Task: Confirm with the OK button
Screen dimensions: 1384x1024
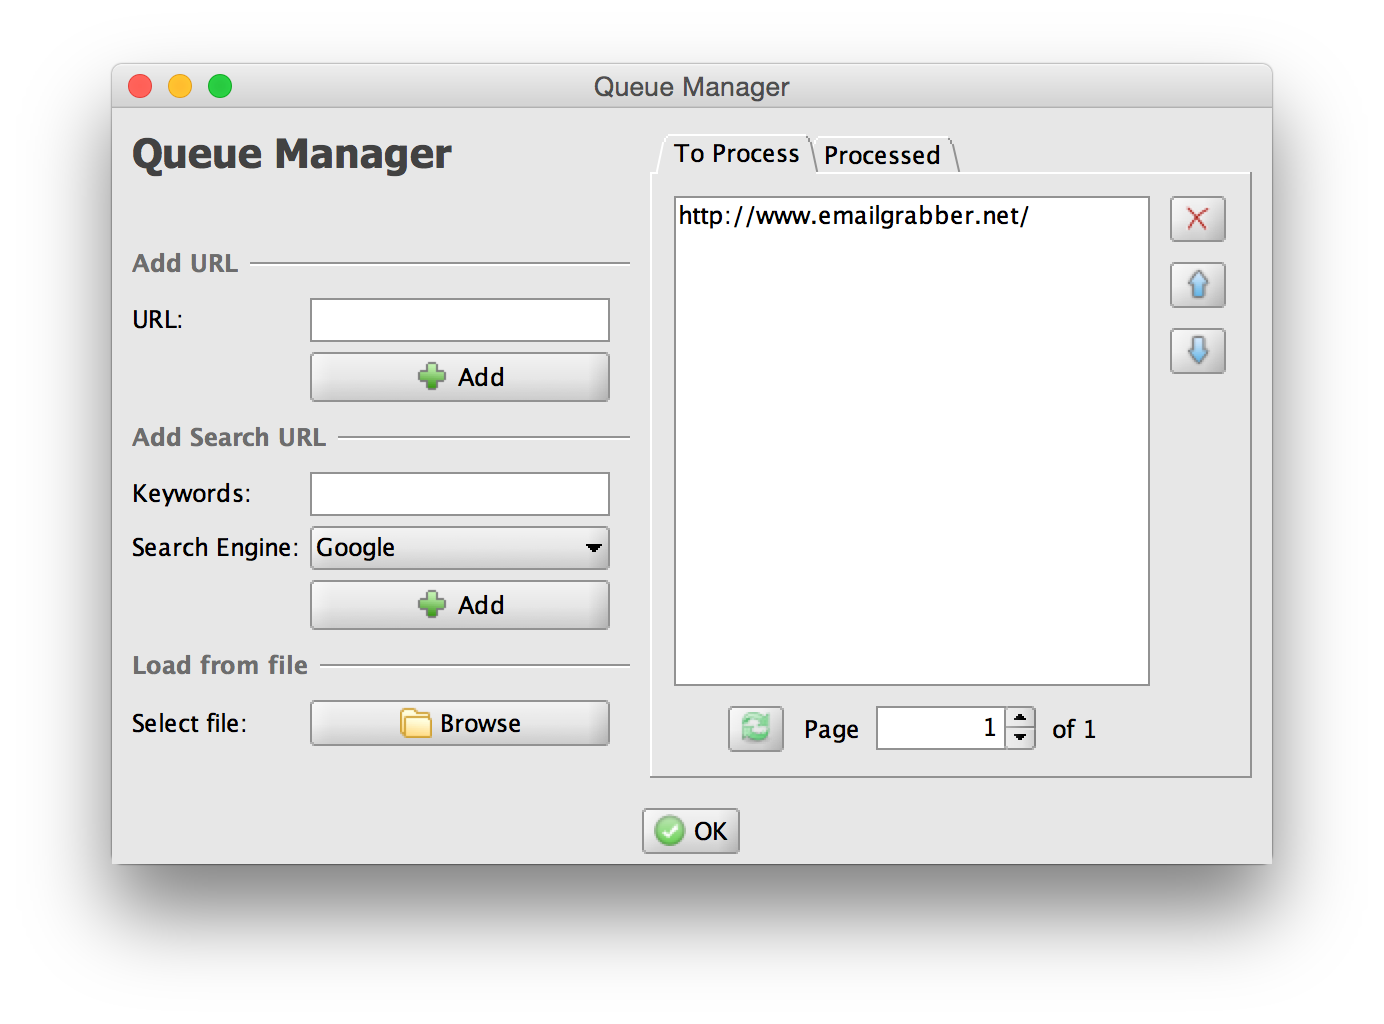Action: coord(691,831)
